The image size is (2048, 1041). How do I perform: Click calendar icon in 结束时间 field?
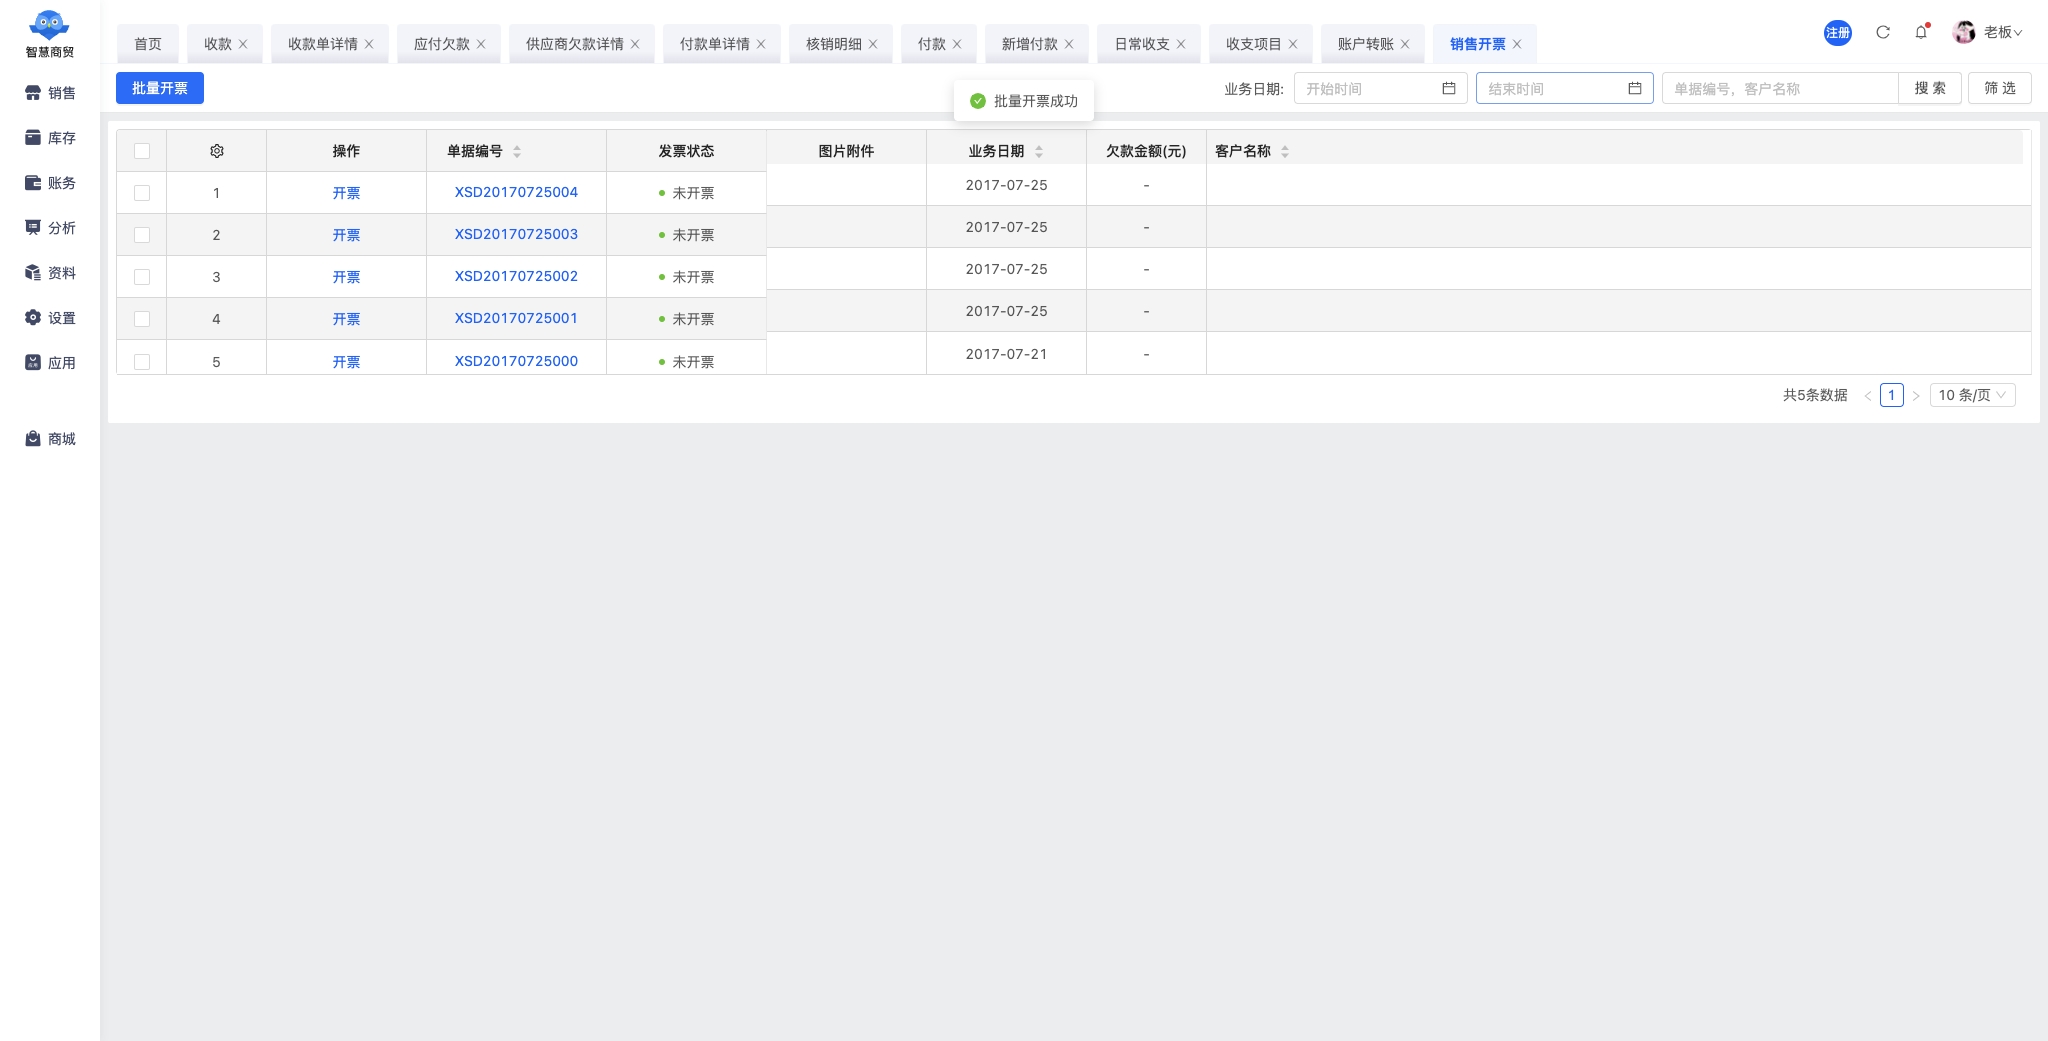click(x=1635, y=88)
